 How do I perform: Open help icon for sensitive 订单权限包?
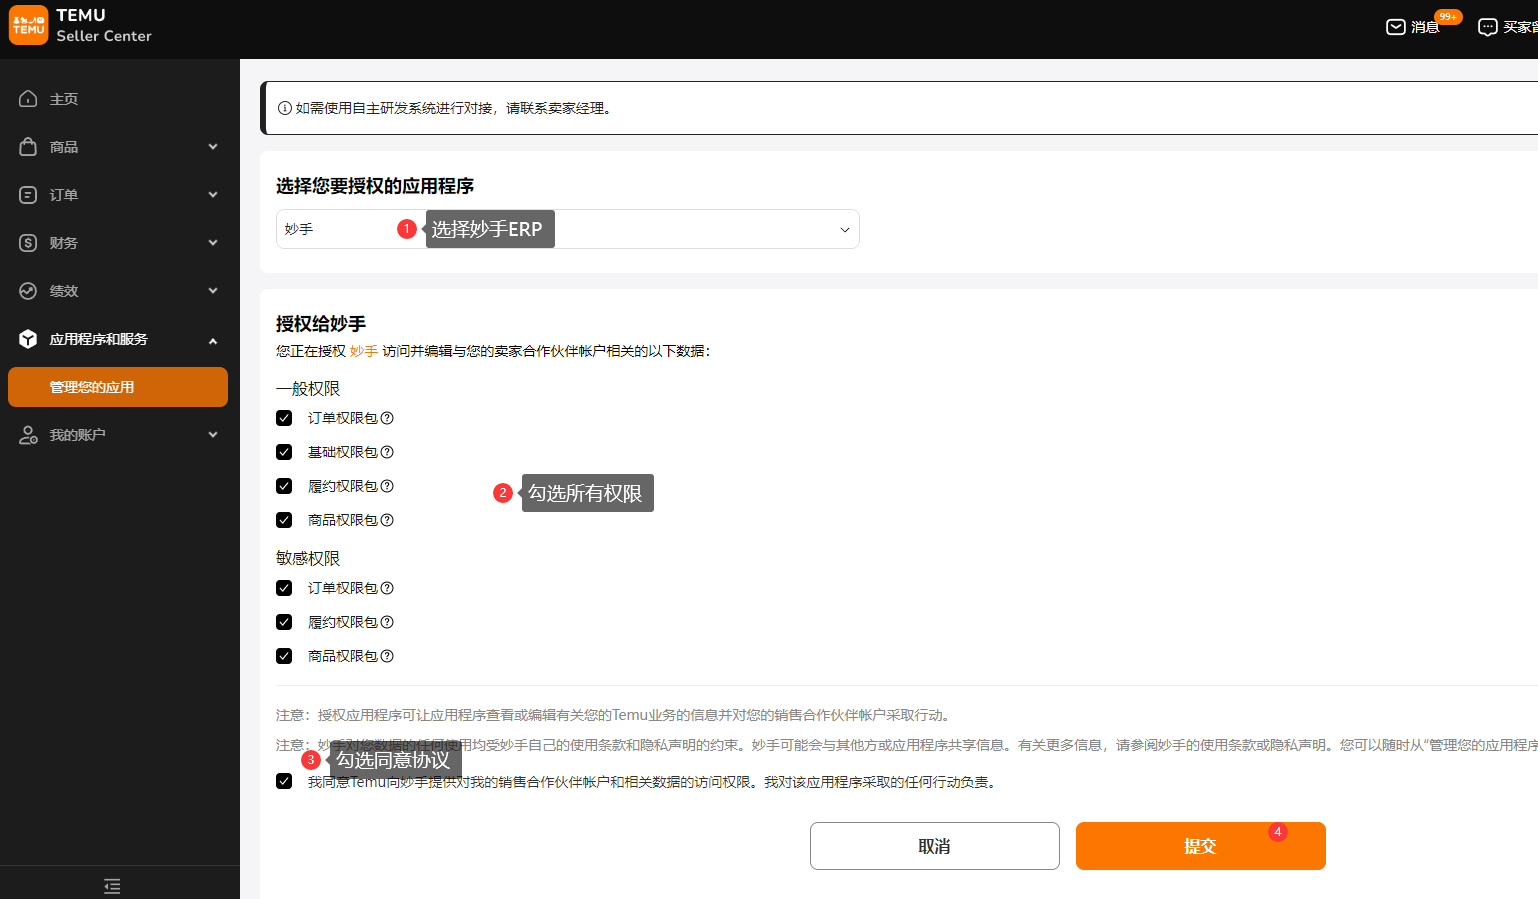(387, 588)
